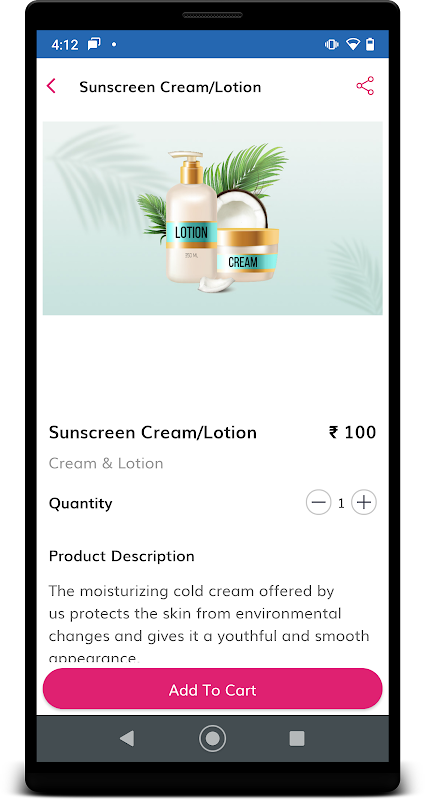
Task: Select the Cream & Lotion category label
Action: click(x=106, y=463)
